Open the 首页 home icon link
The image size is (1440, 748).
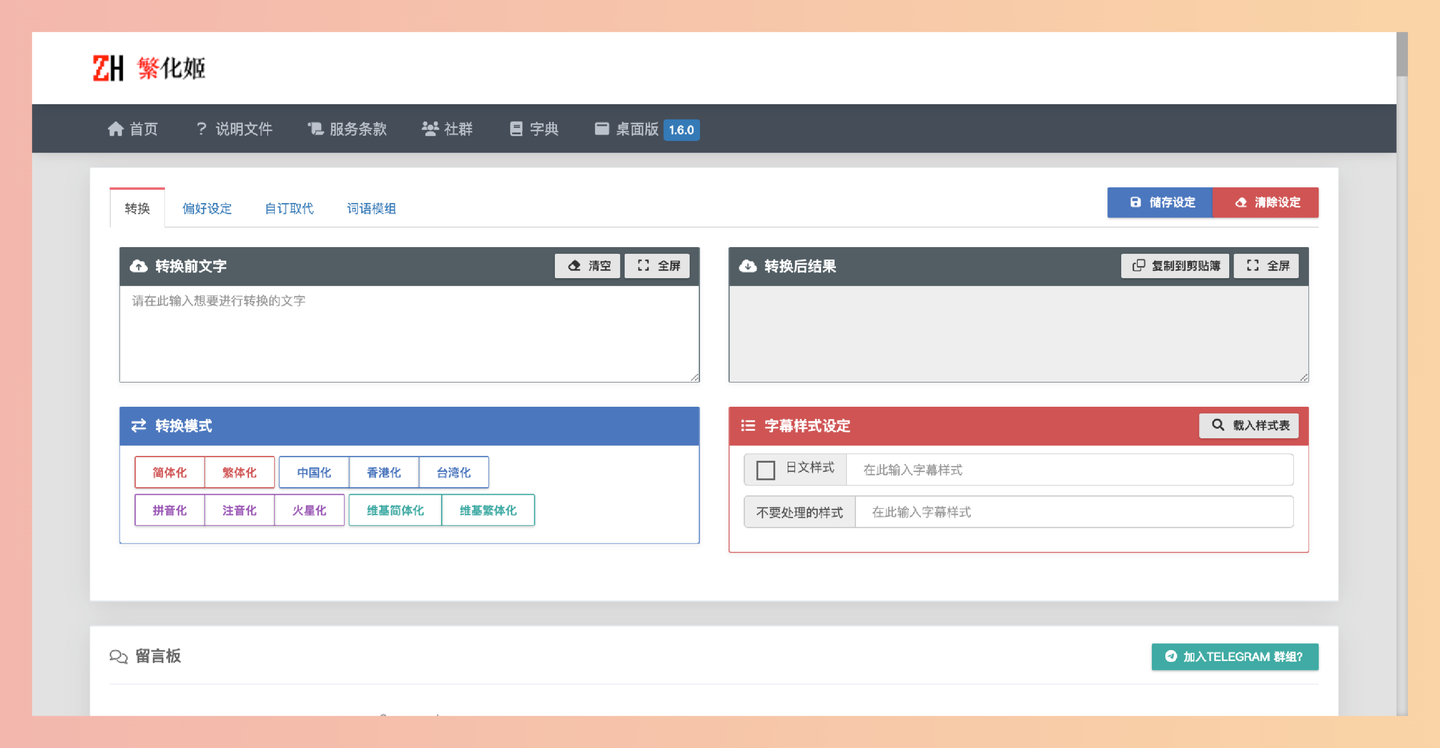click(x=132, y=129)
